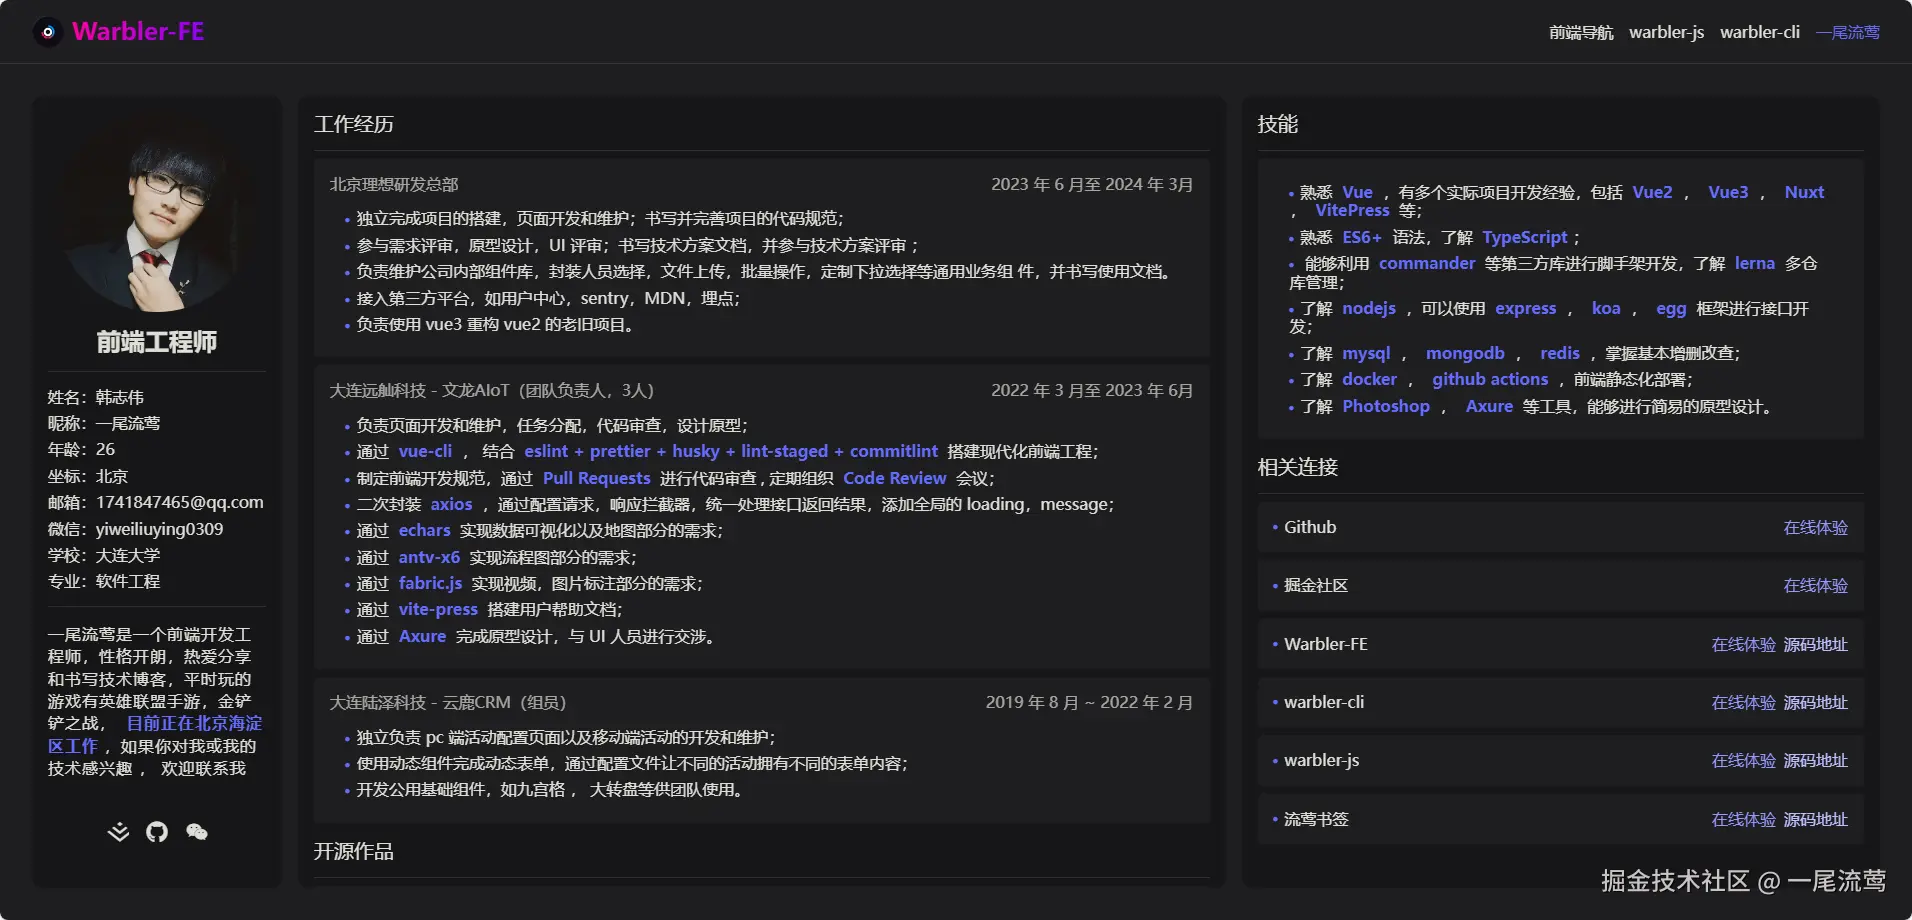1912x920 pixels.
Task: Open 源码地址 for the 流莺书签 row
Action: click(1816, 819)
